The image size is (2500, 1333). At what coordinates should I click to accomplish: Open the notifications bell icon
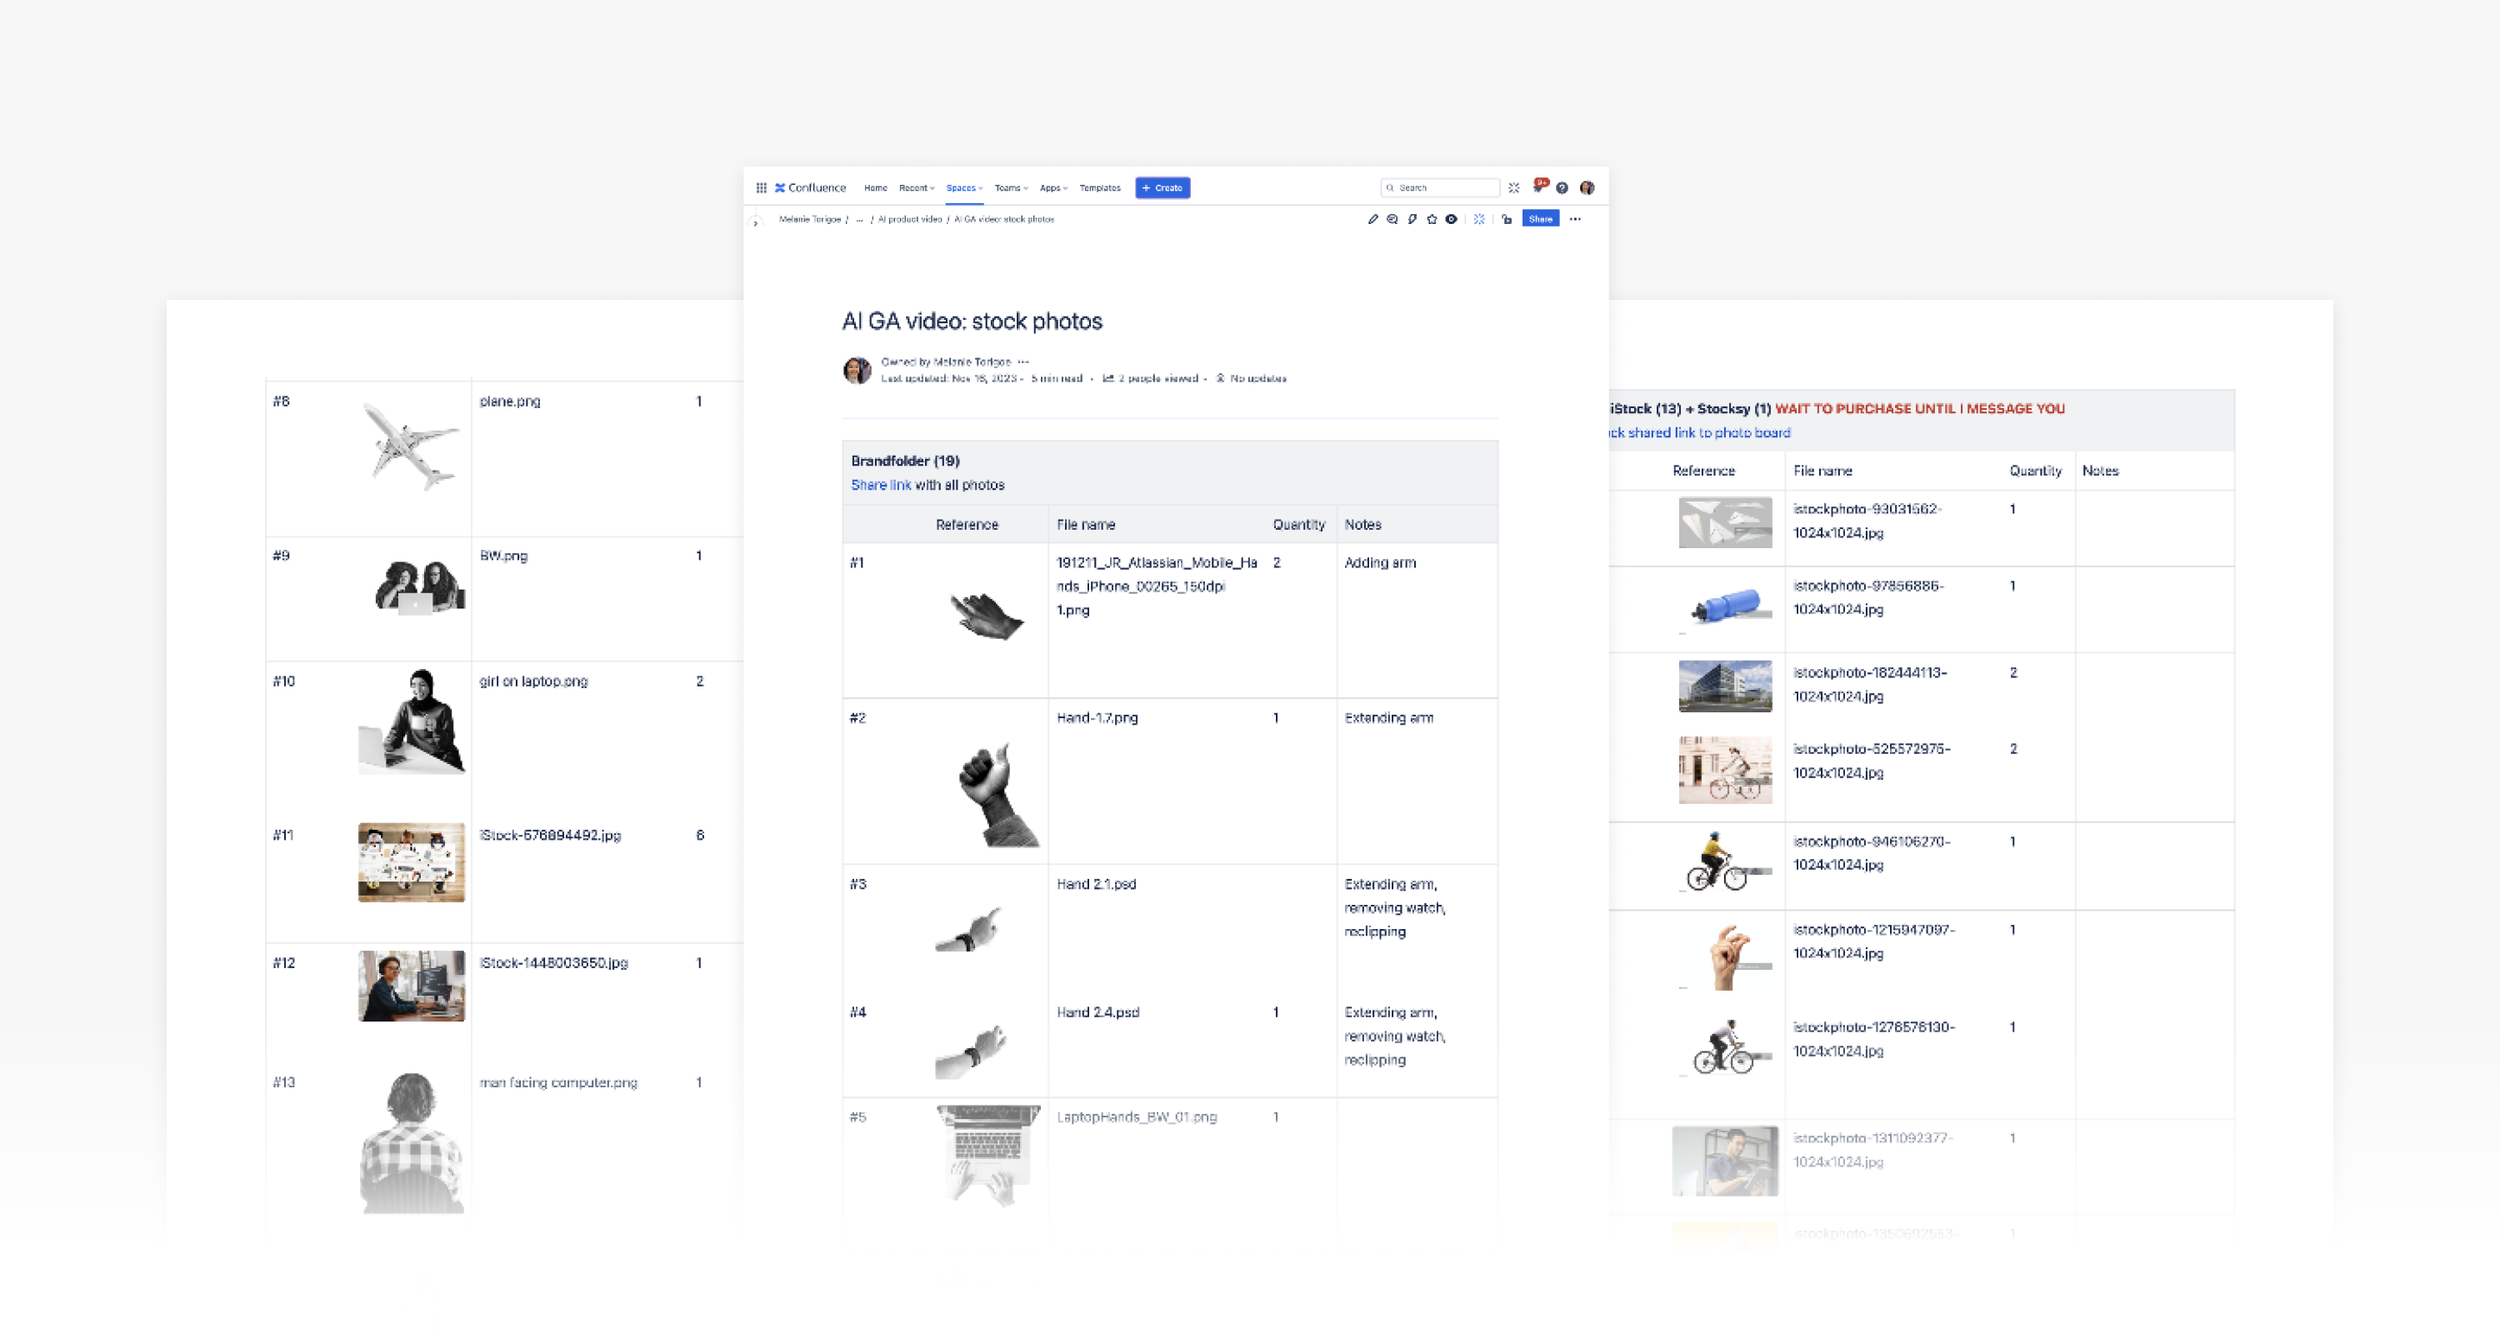(1539, 187)
